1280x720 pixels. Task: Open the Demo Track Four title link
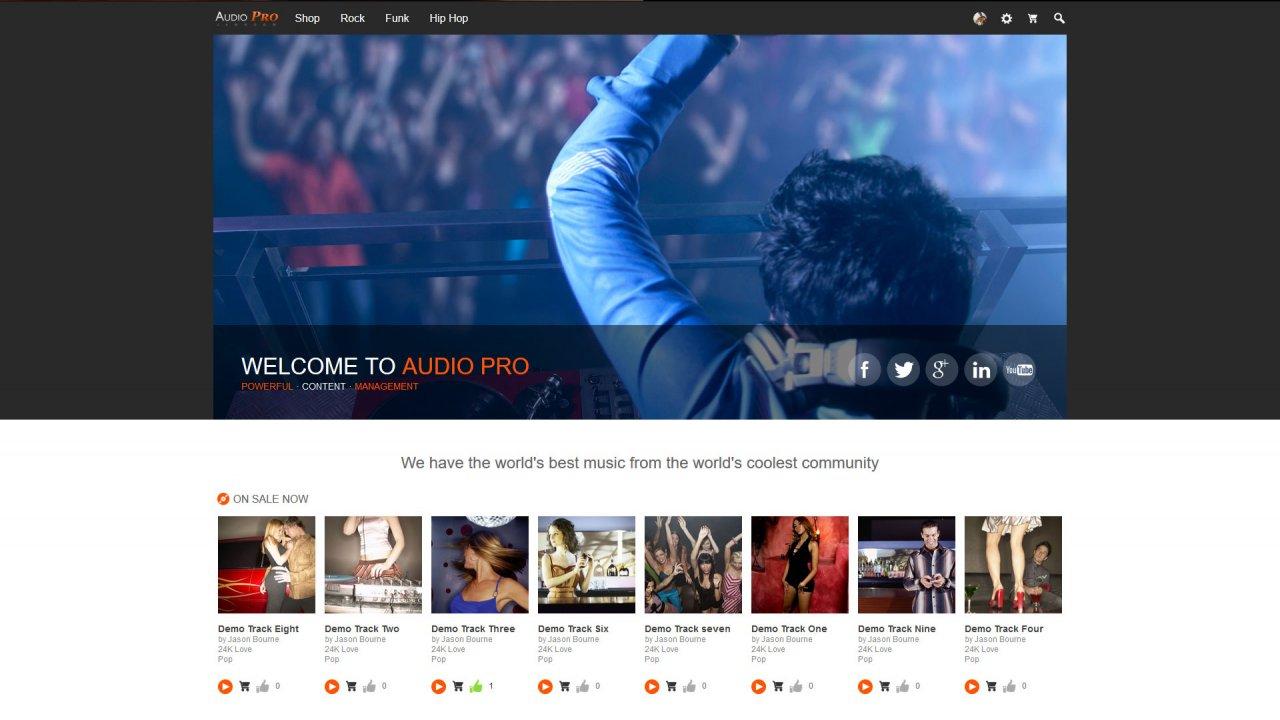point(1004,629)
